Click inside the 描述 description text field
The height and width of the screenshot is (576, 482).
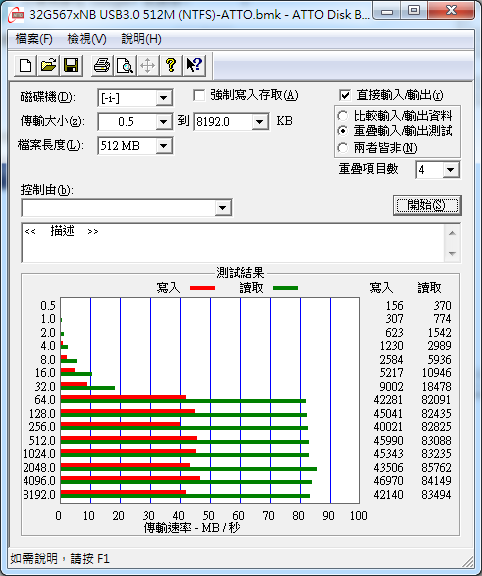[234, 243]
